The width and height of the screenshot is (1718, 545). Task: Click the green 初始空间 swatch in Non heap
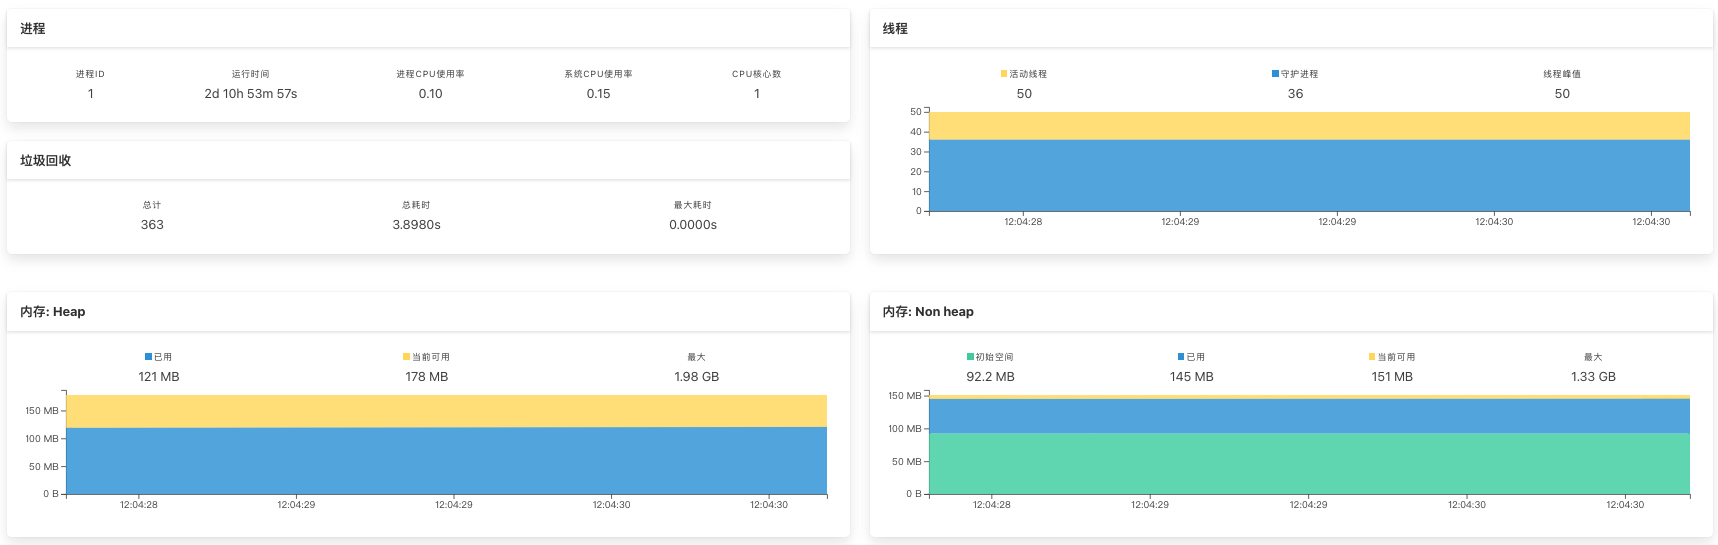click(970, 357)
